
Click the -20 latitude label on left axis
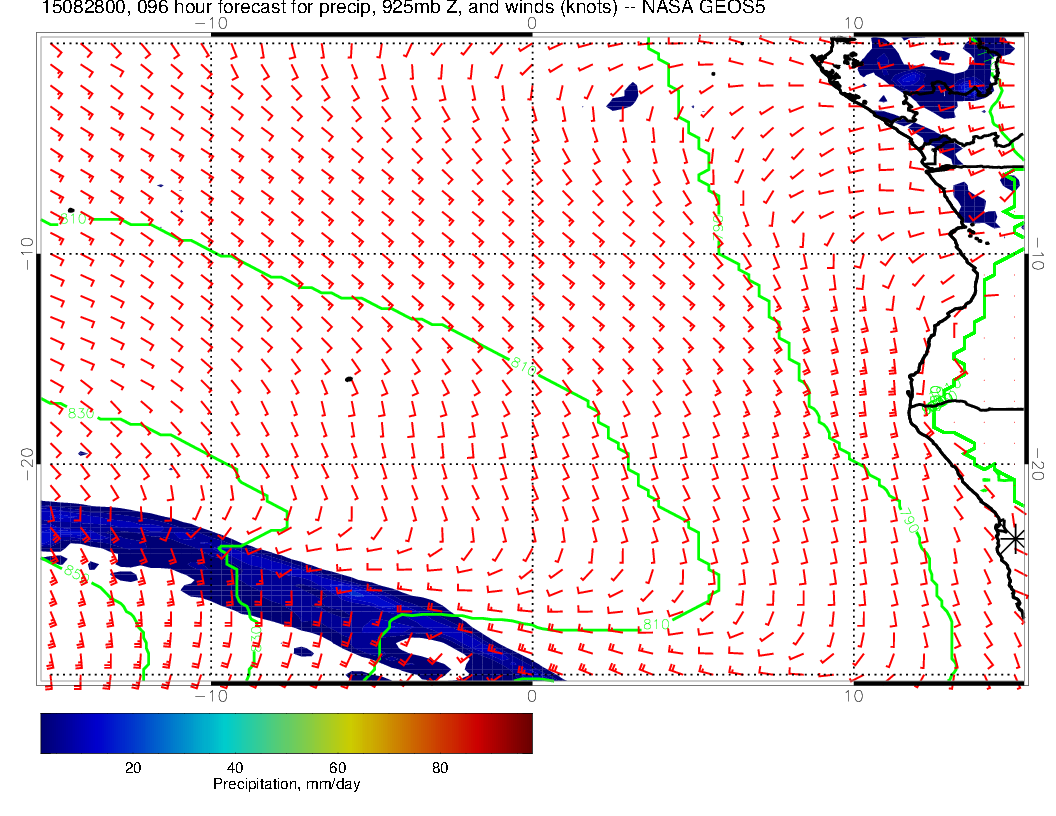[x=26, y=463]
